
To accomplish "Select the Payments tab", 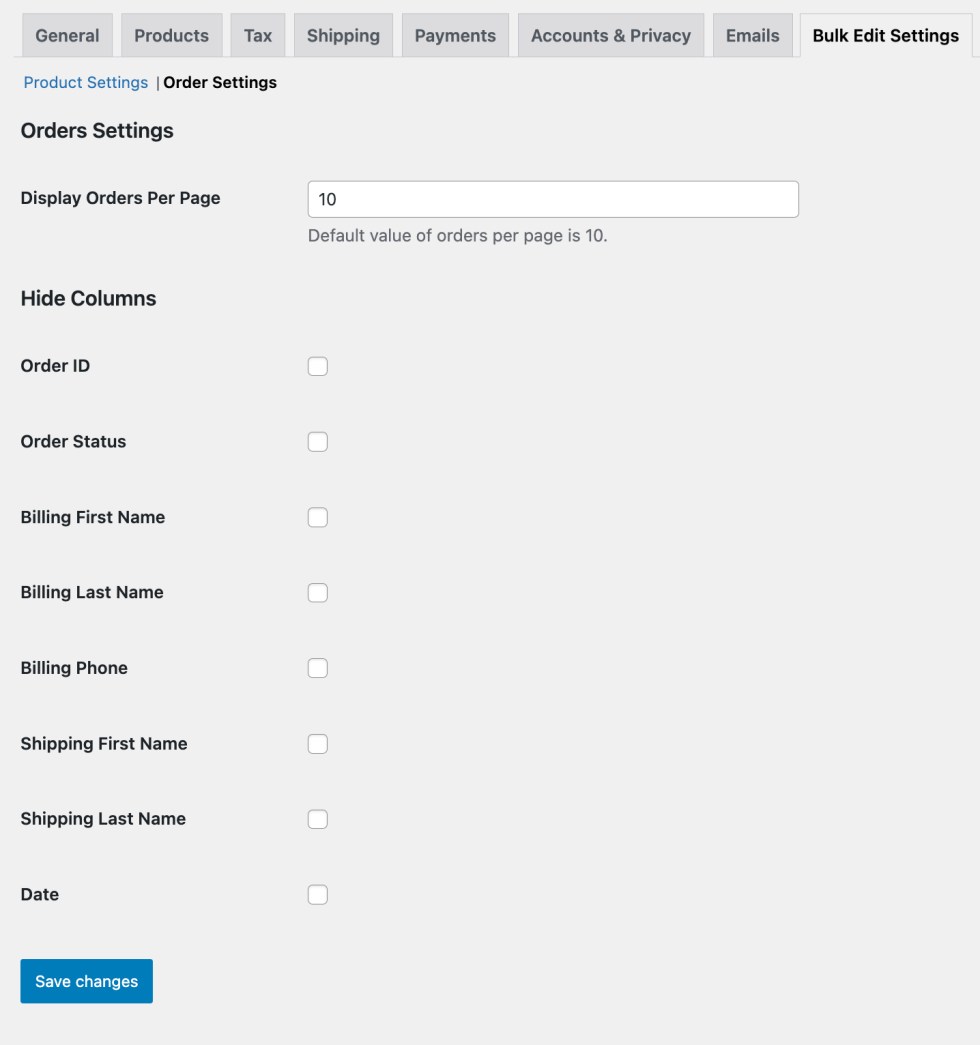I will click(x=455, y=35).
